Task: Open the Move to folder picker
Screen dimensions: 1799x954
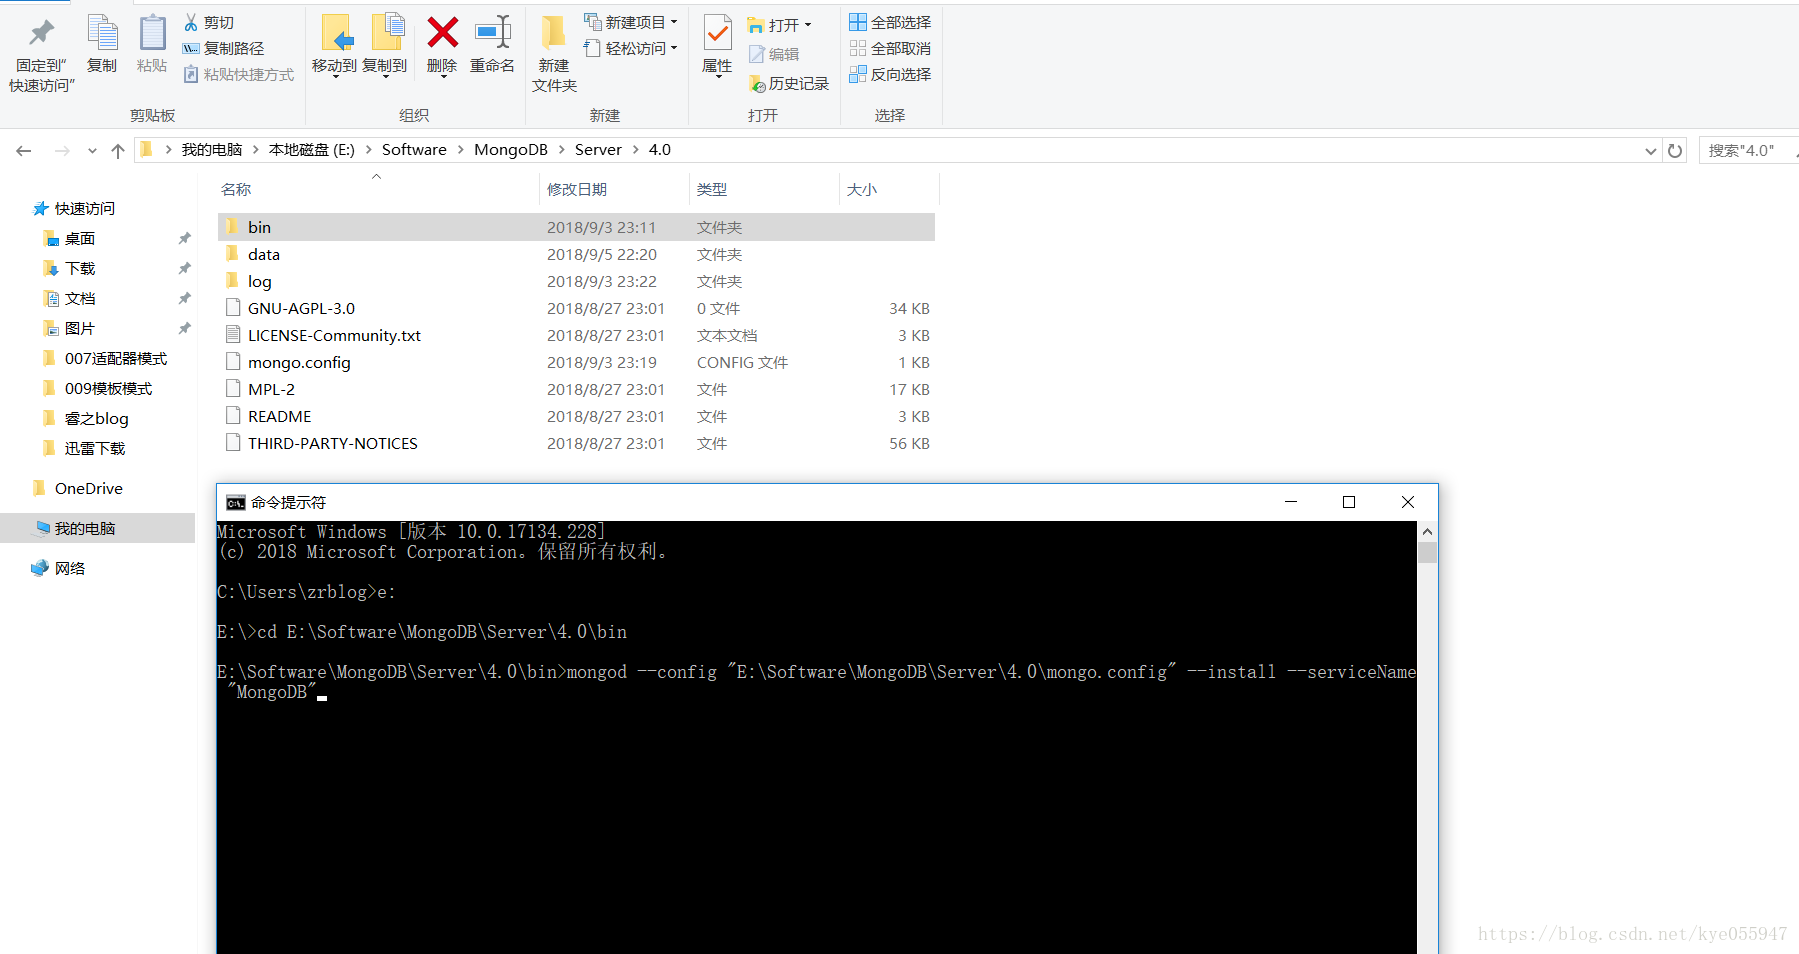Action: (334, 46)
